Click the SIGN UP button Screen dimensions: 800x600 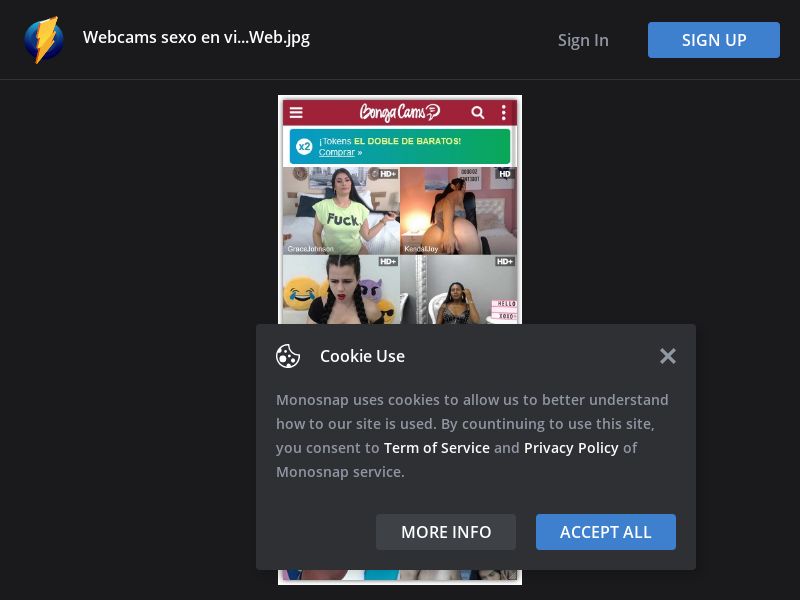[x=713, y=40]
